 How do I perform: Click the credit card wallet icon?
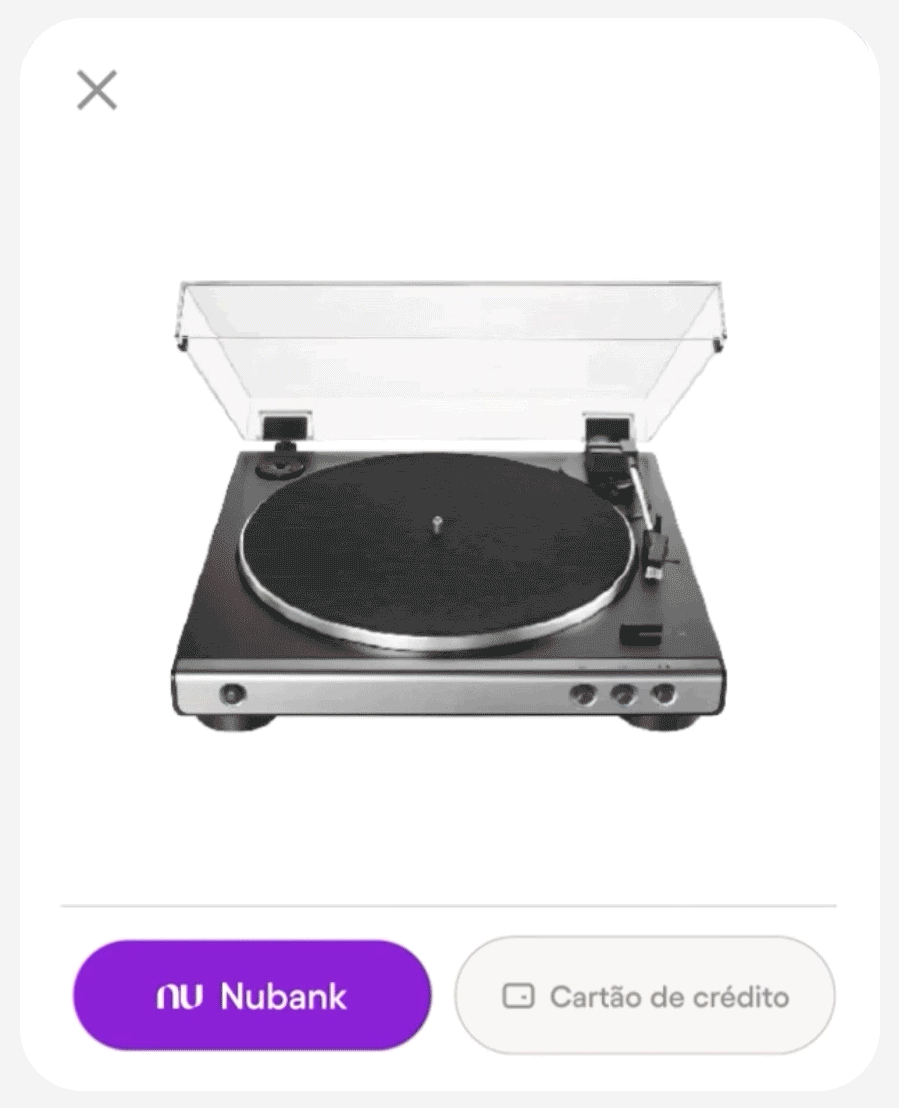[x=518, y=996]
